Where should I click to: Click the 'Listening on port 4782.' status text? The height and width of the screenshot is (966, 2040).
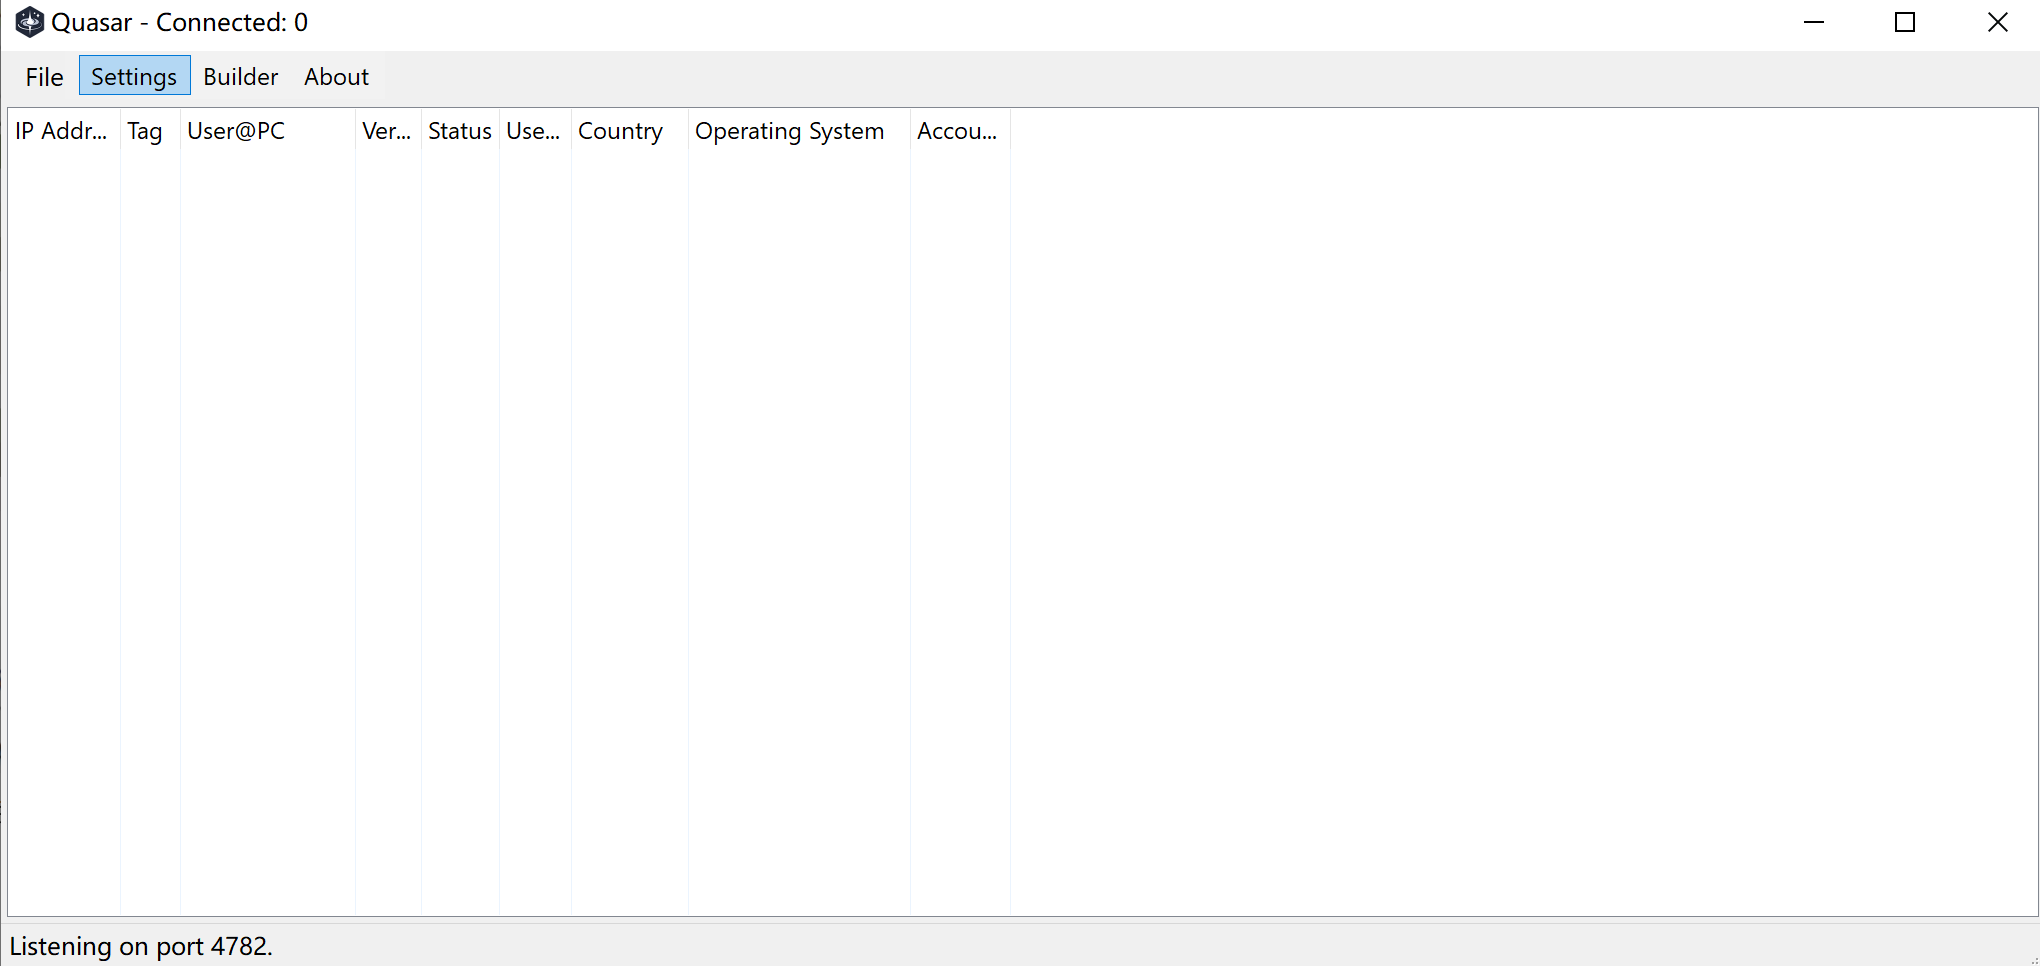(141, 946)
